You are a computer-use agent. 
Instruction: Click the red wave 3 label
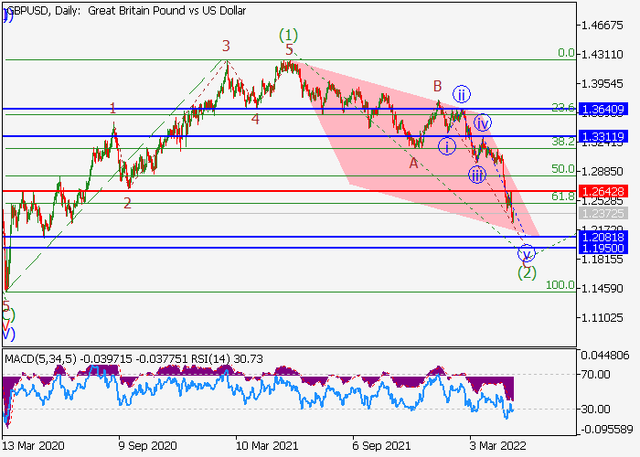pyautogui.click(x=226, y=46)
